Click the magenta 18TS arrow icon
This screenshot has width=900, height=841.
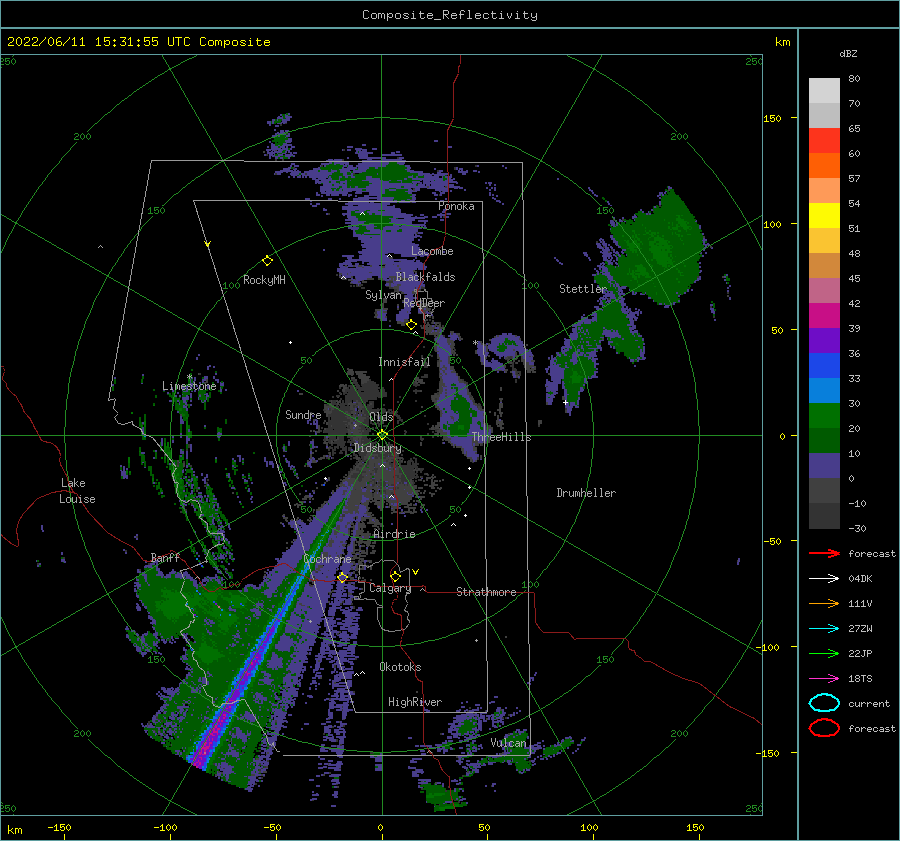(x=824, y=679)
